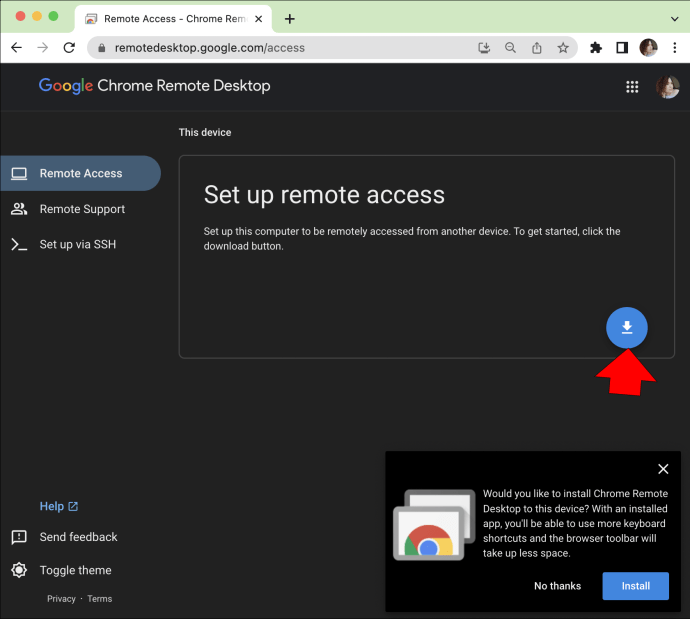Click the Chrome Remote Desktop app image
690x619 pixels.
434,525
